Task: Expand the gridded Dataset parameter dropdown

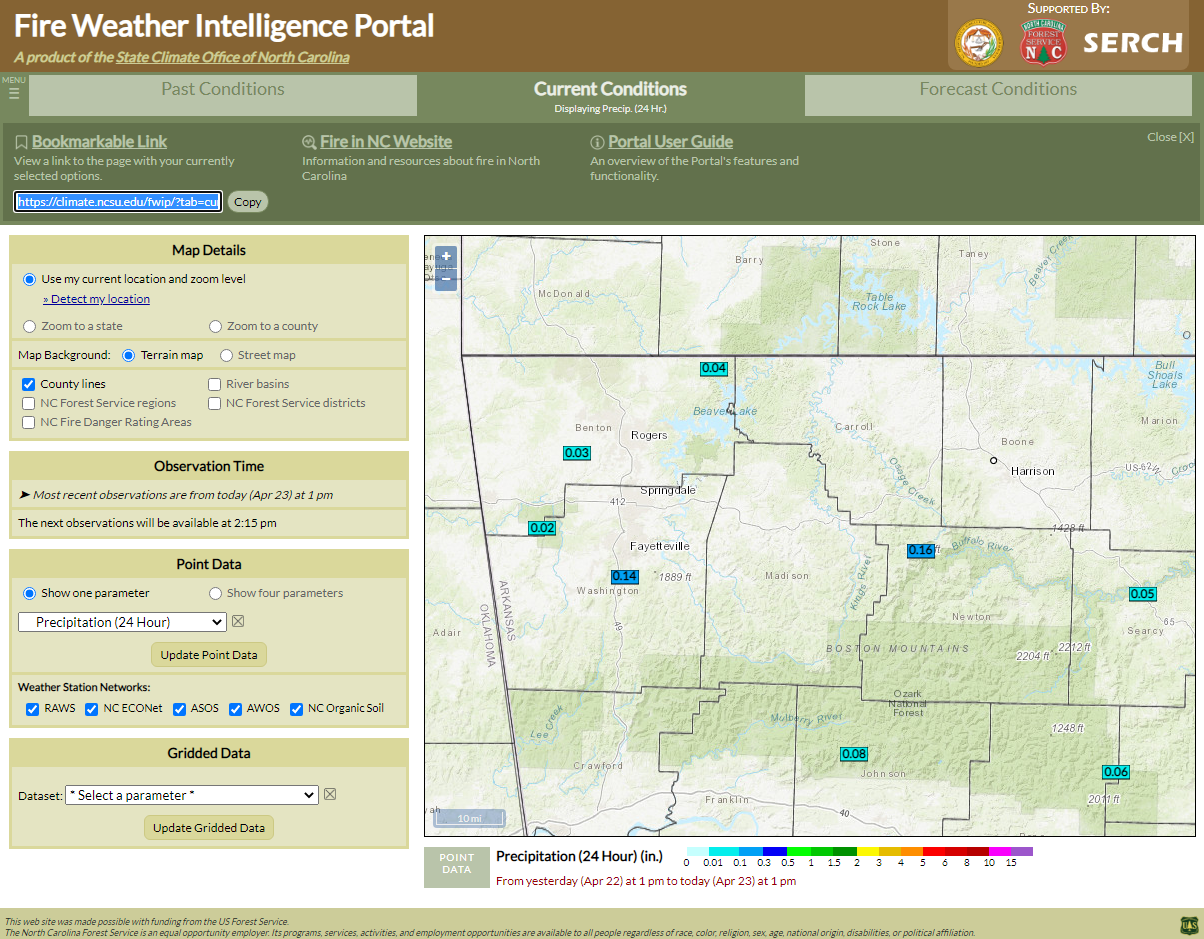Action: point(192,795)
